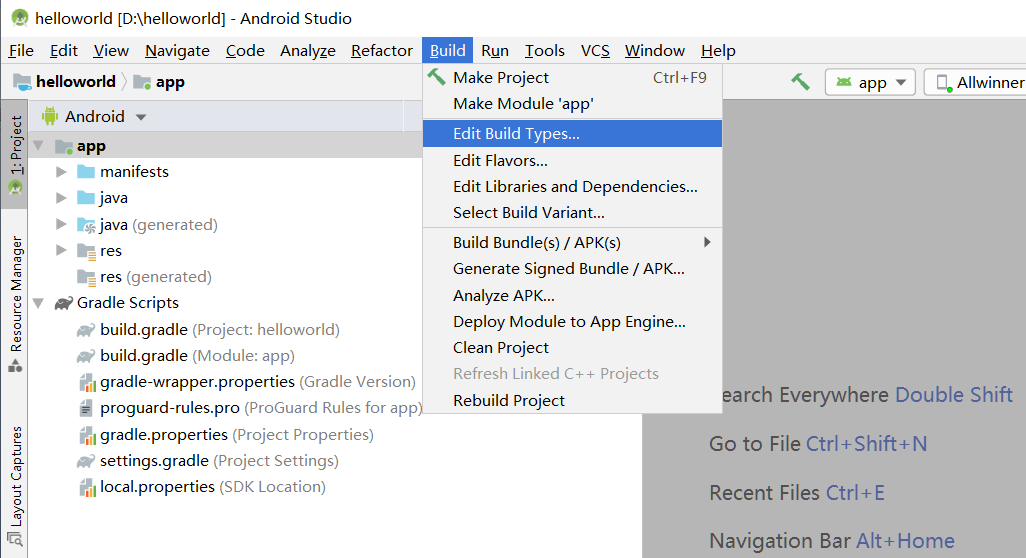Screen dimensions: 1026x558
Task: Click the Android robot icon in view selector
Action: pos(50,116)
